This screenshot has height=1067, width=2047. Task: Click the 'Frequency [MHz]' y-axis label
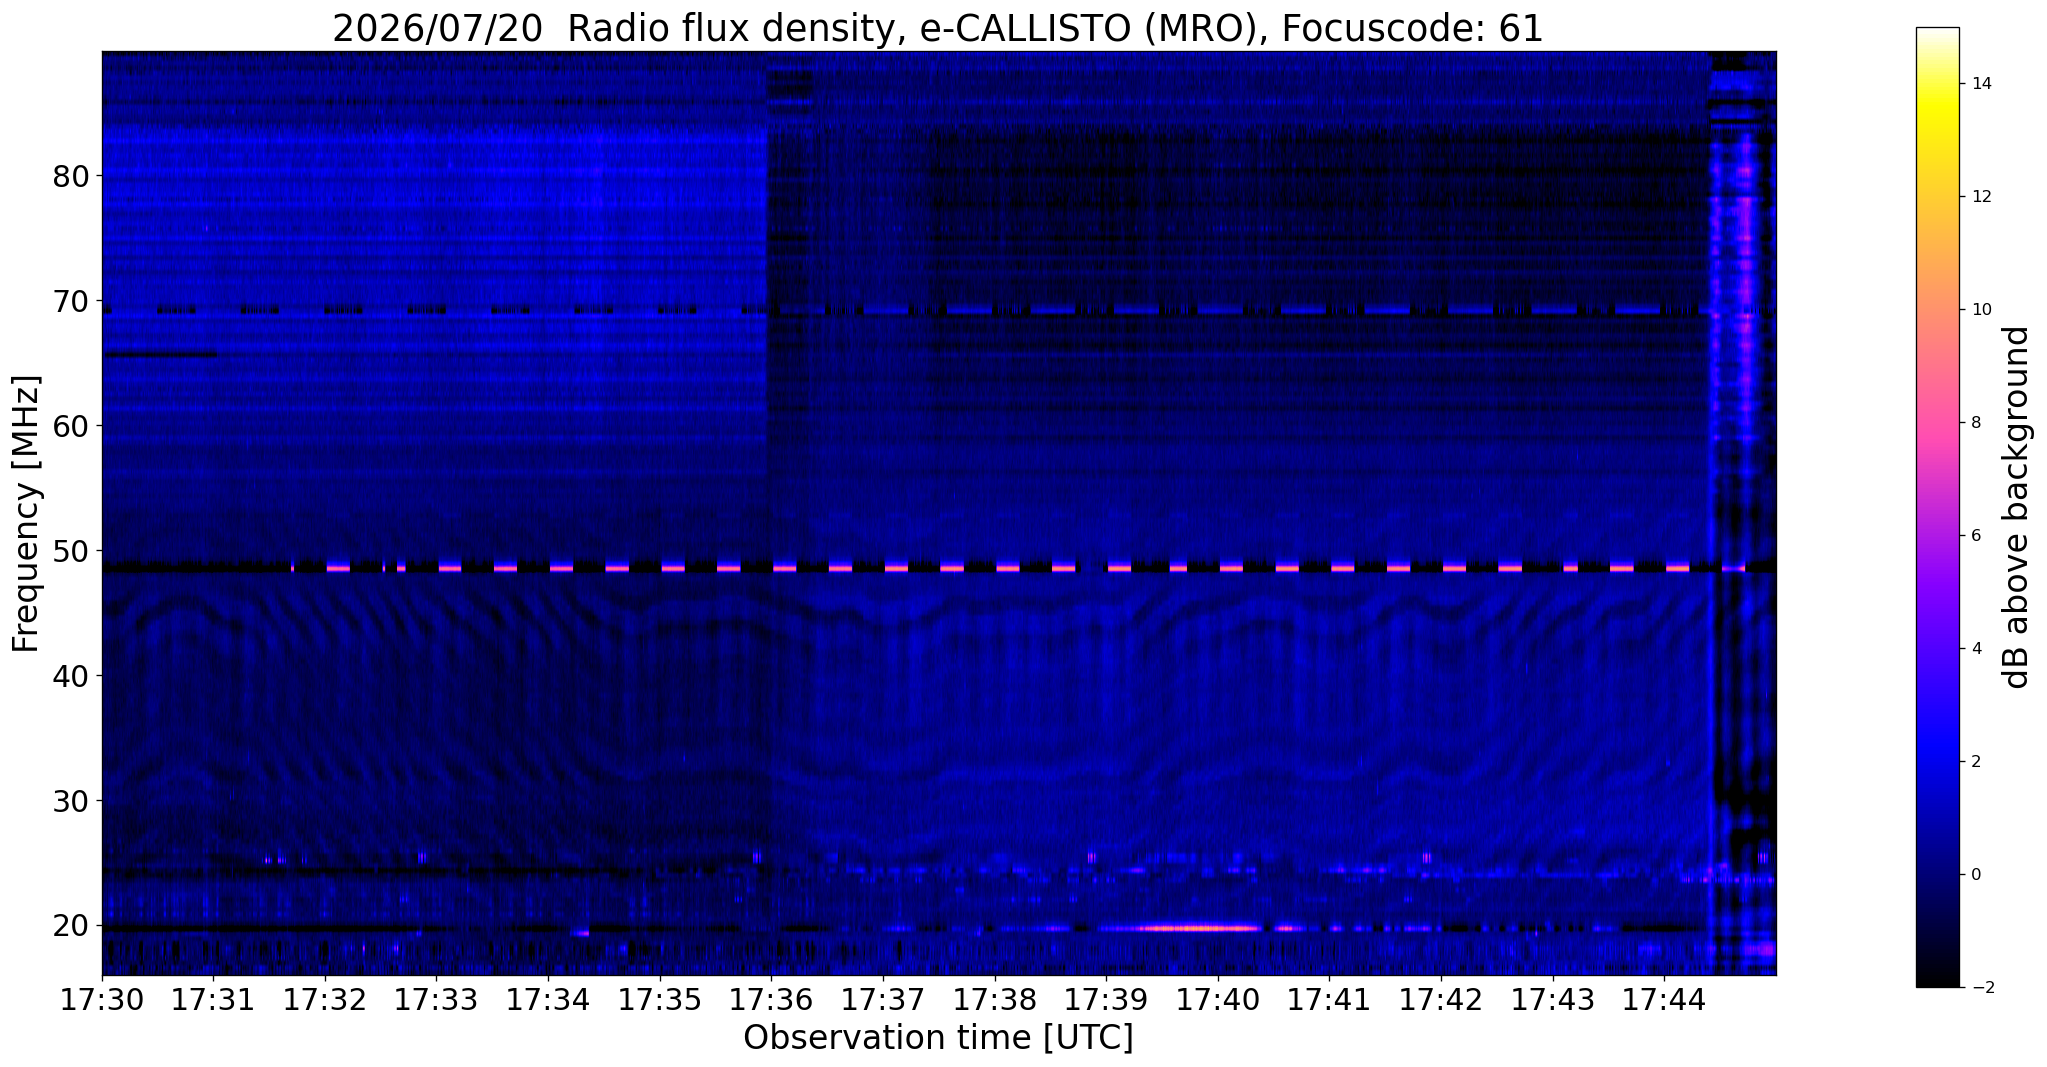coord(26,514)
